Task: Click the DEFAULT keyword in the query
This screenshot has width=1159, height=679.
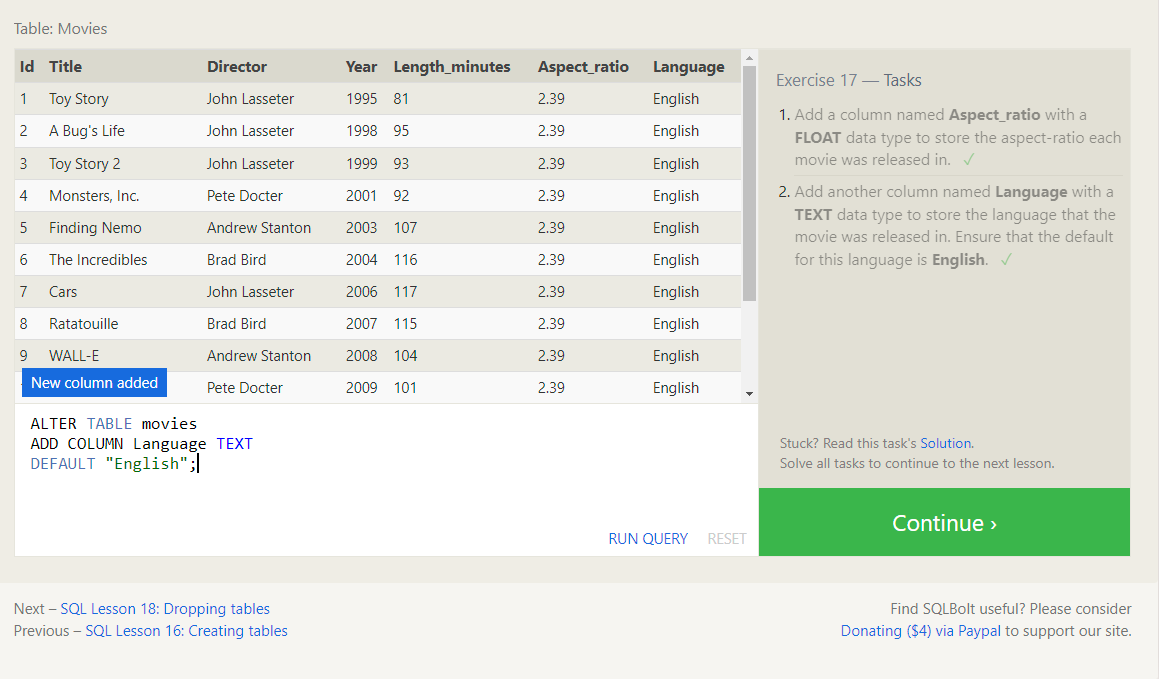Action: tap(63, 464)
